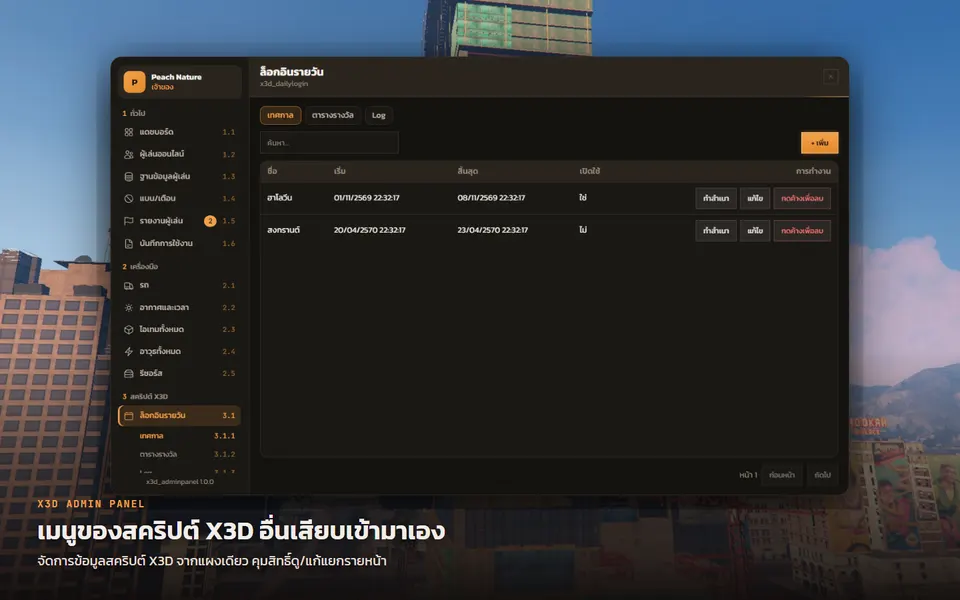This screenshot has width=960, height=600.
Task: Click end date 08/11/2569 22:32:17
Action: (491, 198)
